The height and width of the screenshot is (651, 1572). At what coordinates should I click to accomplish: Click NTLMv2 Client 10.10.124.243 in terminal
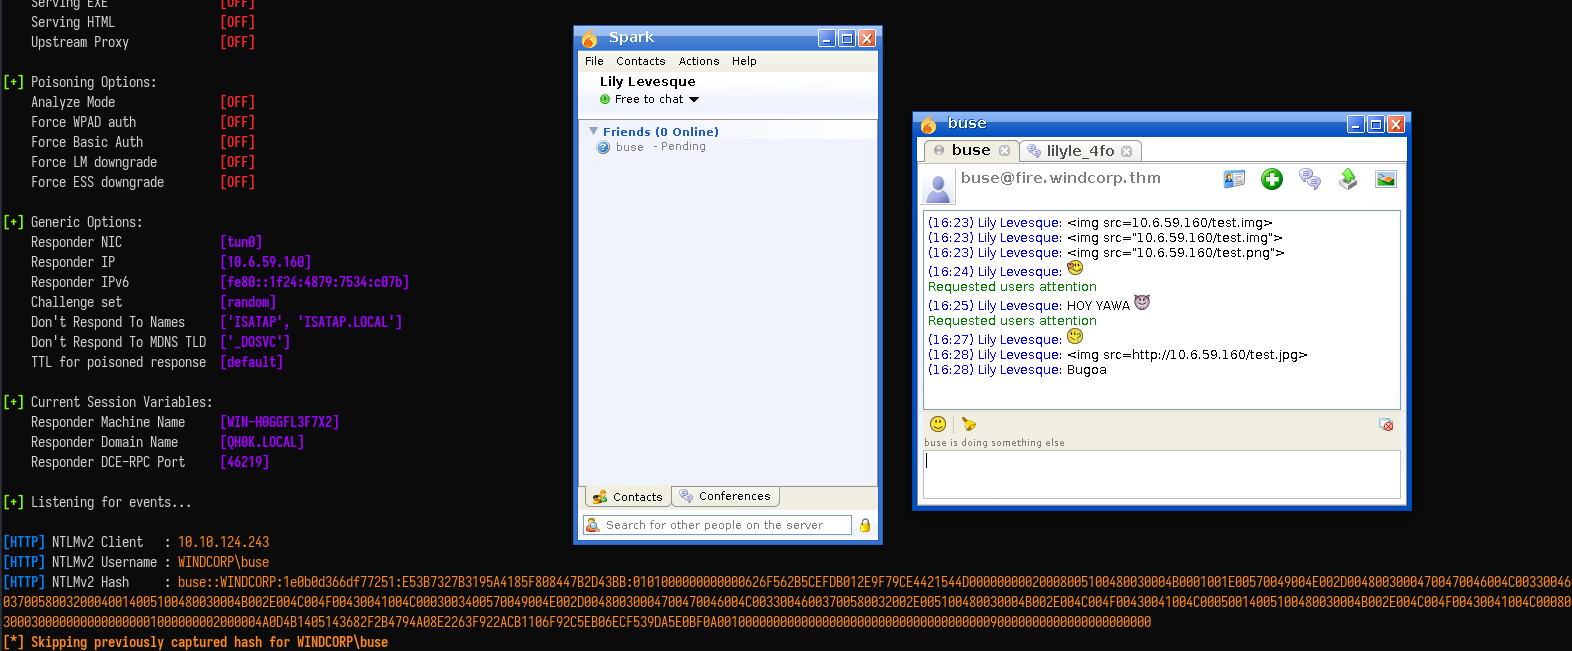pyautogui.click(x=223, y=542)
